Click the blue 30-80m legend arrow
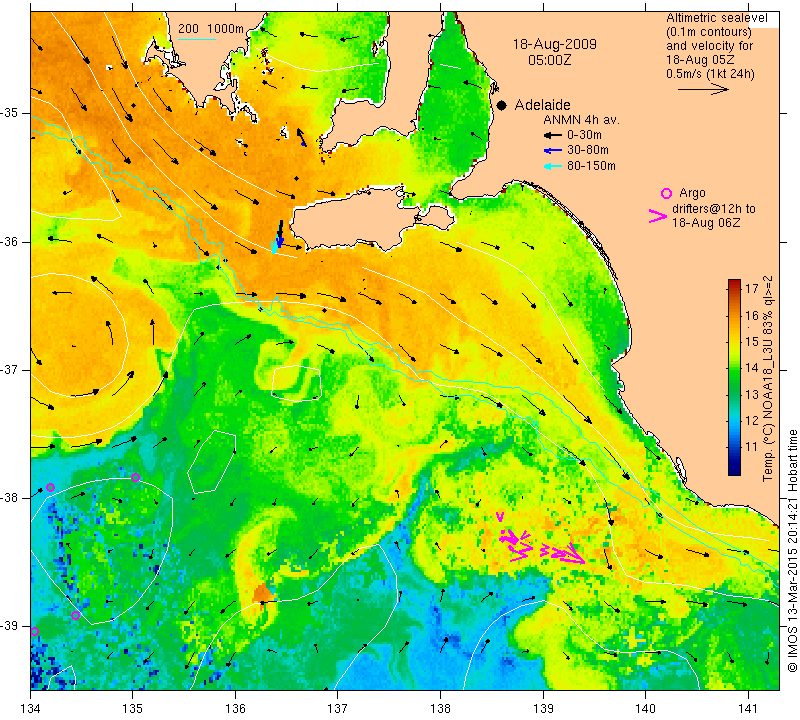Viewport: 800px width, 720px height. pos(553,151)
